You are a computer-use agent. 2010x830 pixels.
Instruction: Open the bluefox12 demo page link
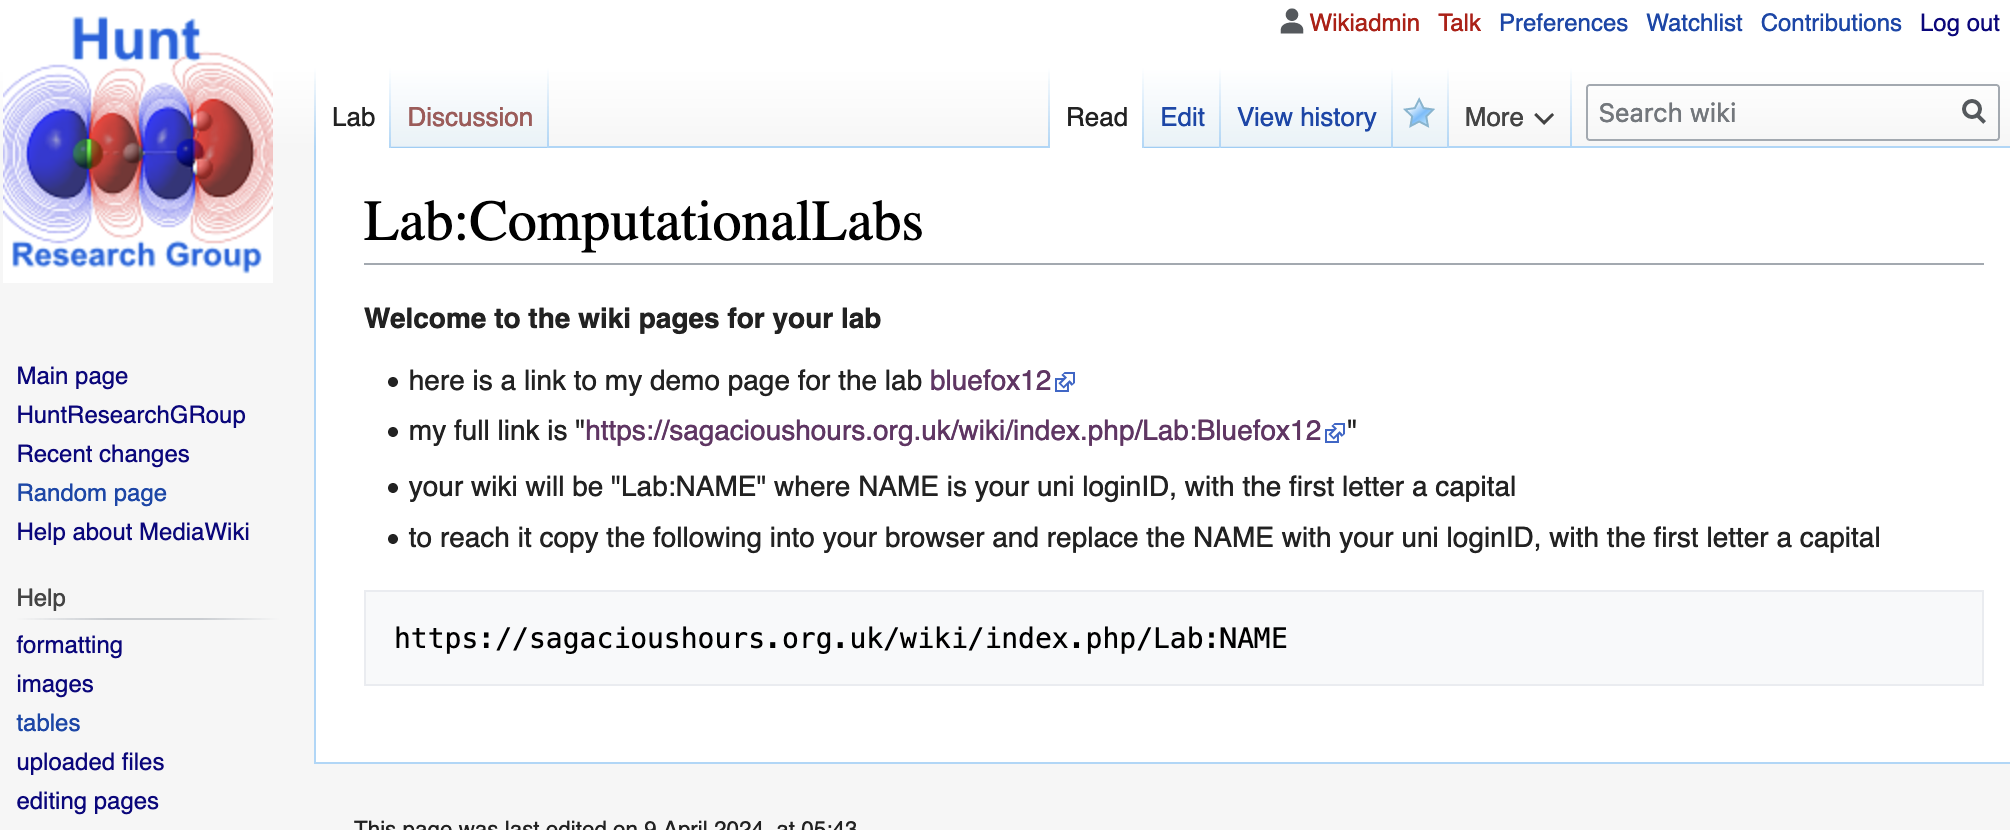pos(990,381)
